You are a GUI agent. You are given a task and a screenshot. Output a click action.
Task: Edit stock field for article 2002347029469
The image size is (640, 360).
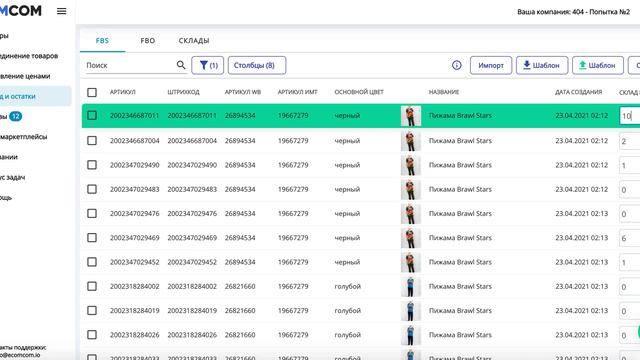(x=630, y=238)
